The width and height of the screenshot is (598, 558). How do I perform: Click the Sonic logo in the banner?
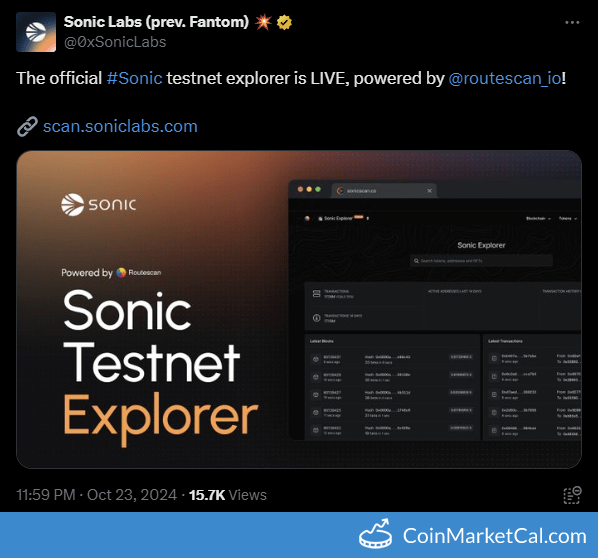98,205
